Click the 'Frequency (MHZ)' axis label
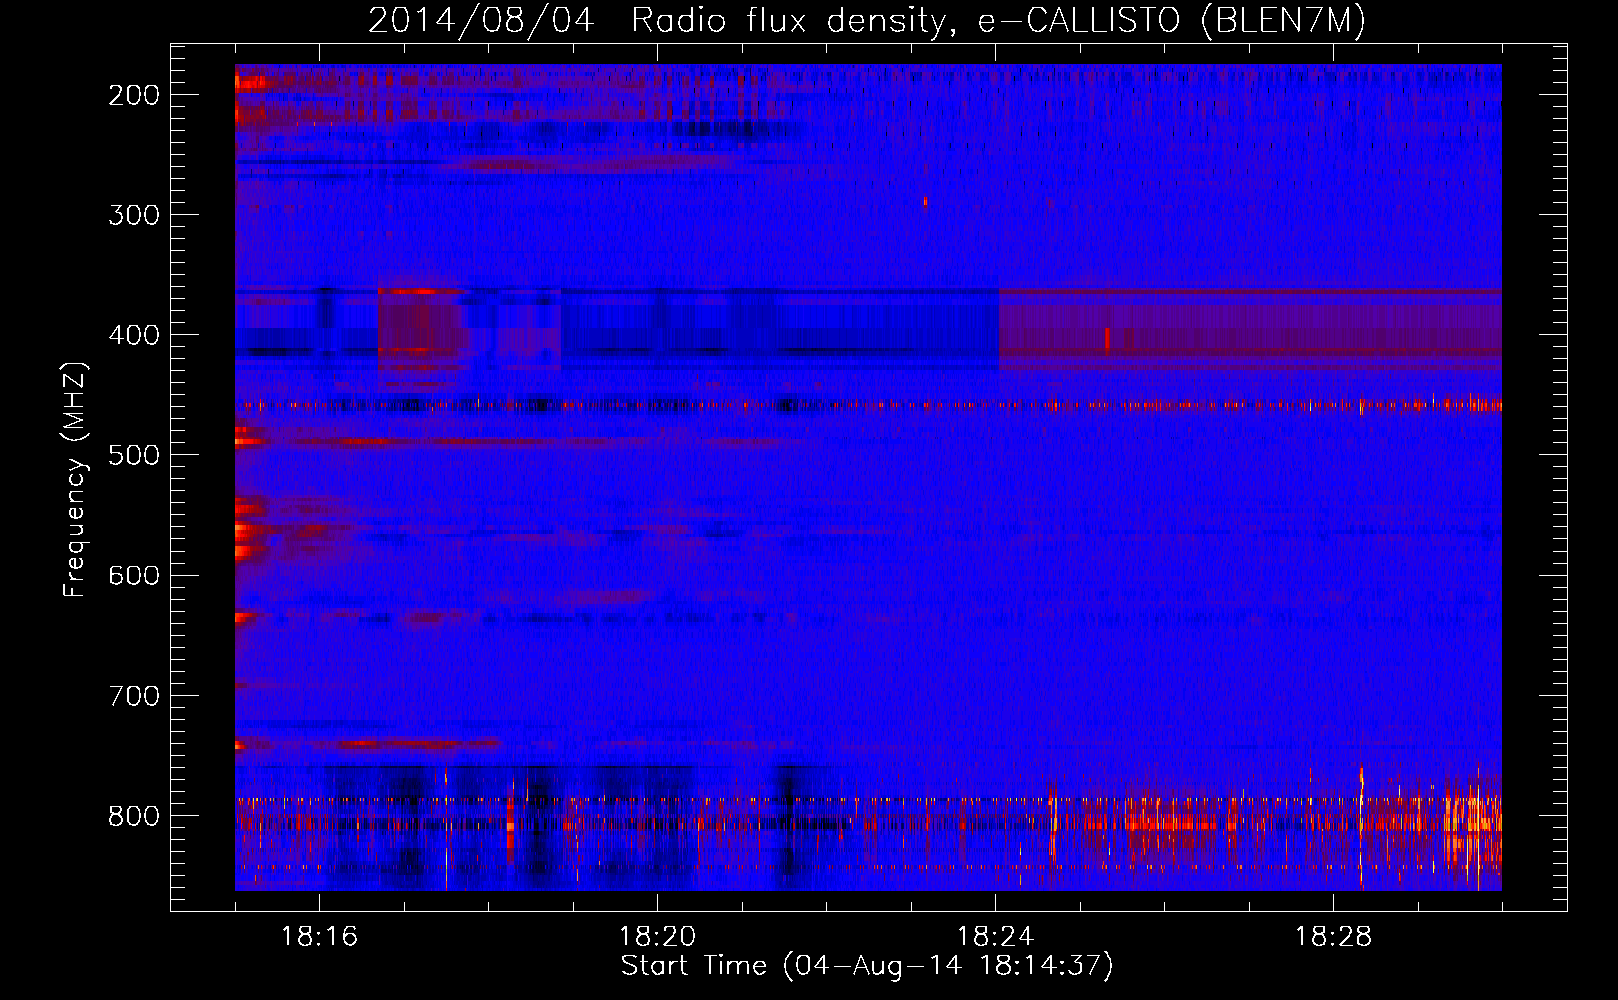Image resolution: width=1618 pixels, height=1000 pixels. point(75,480)
